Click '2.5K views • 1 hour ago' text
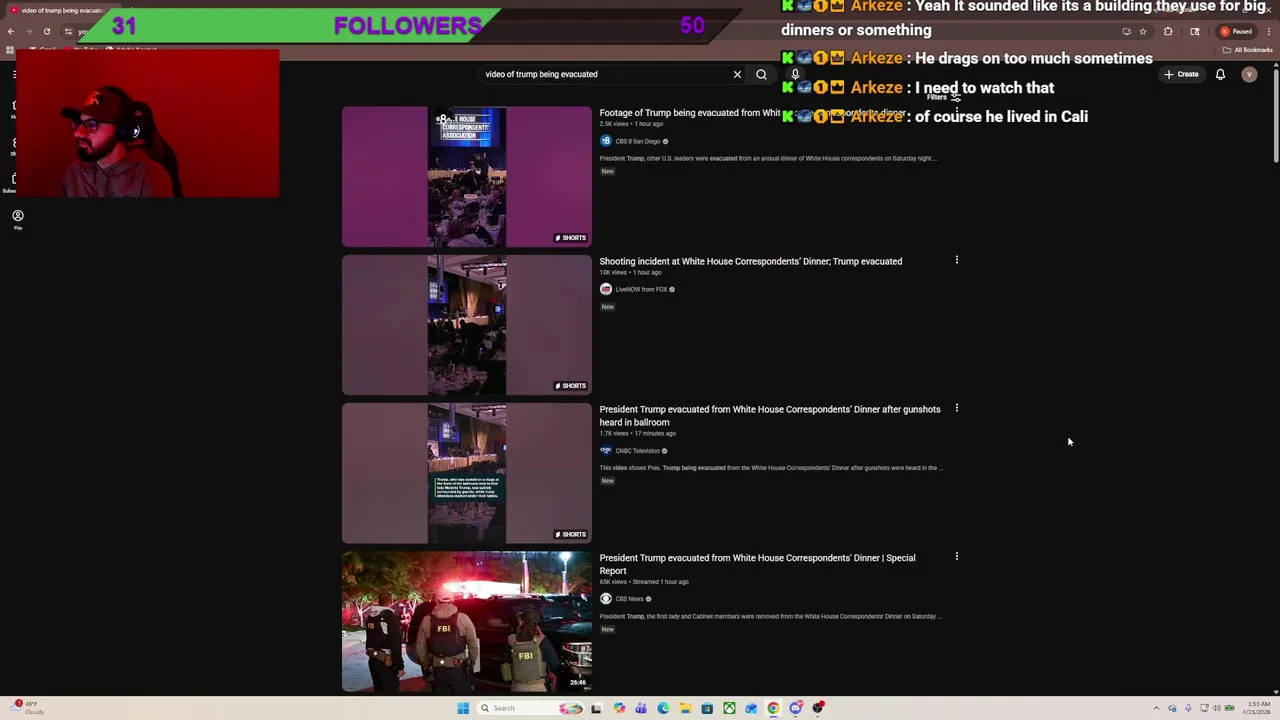1280x720 pixels. (630, 124)
